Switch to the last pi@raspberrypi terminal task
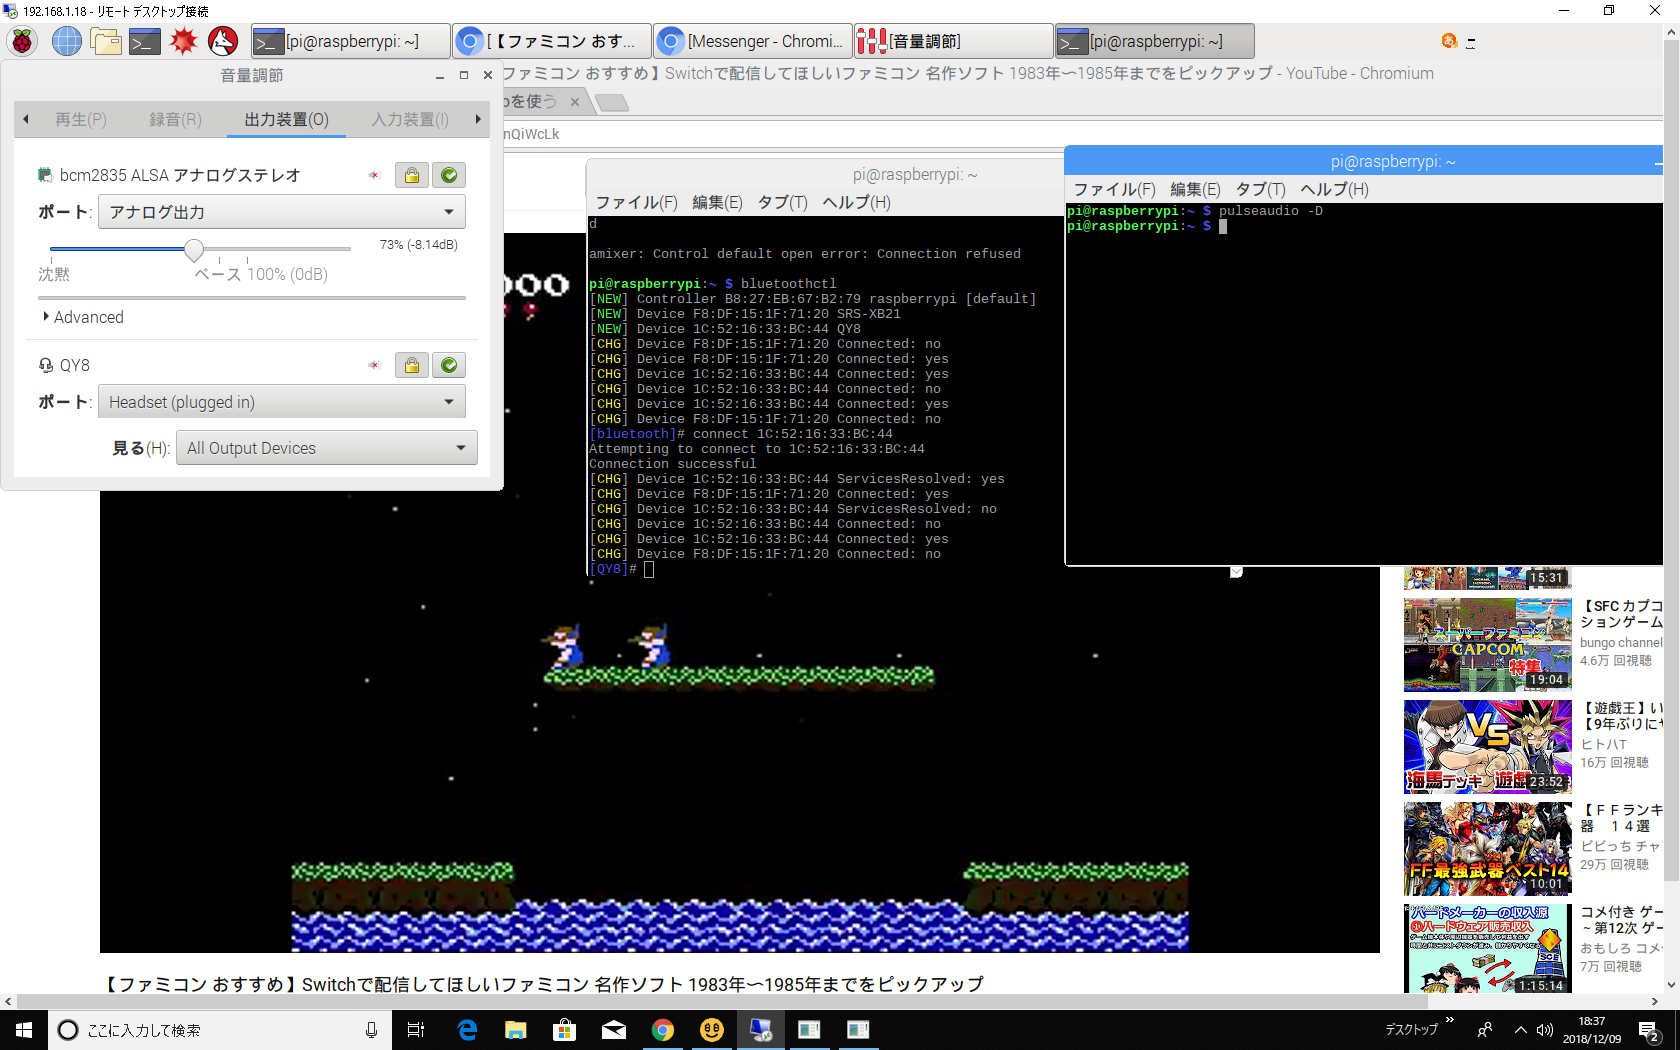The height and width of the screenshot is (1050, 1680). [x=1155, y=41]
